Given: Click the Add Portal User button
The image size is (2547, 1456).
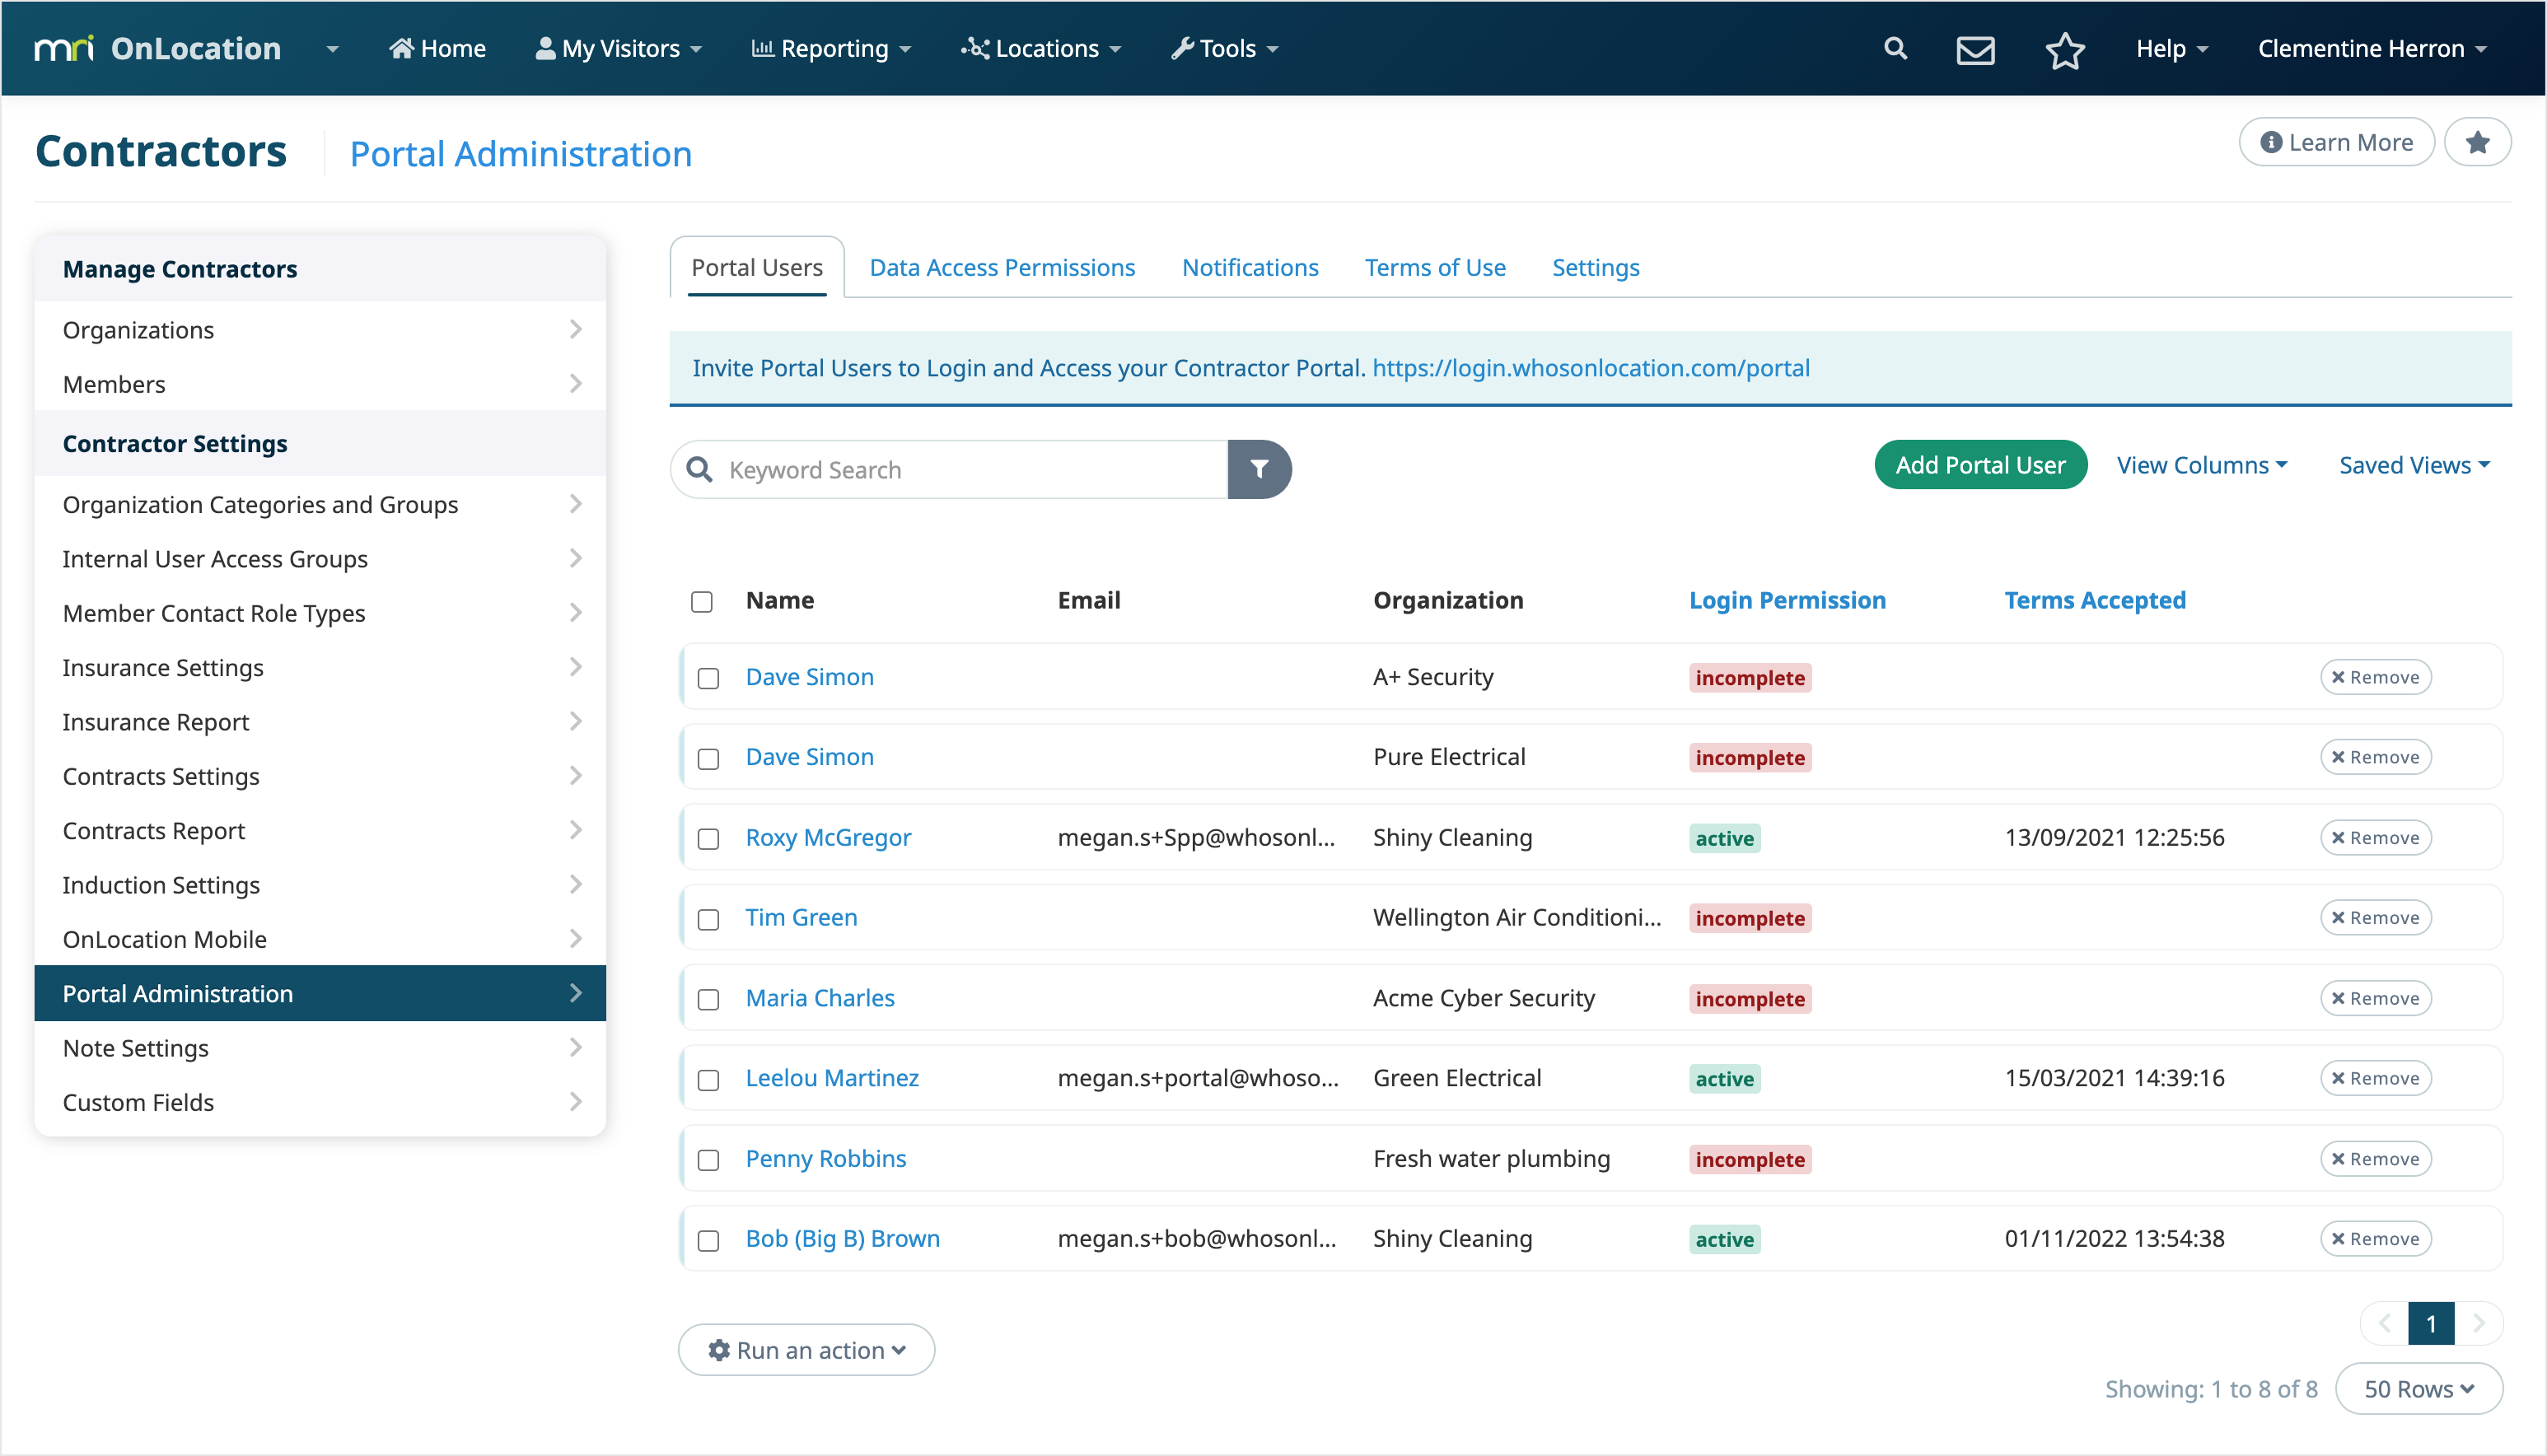Looking at the screenshot, I should (x=1980, y=465).
